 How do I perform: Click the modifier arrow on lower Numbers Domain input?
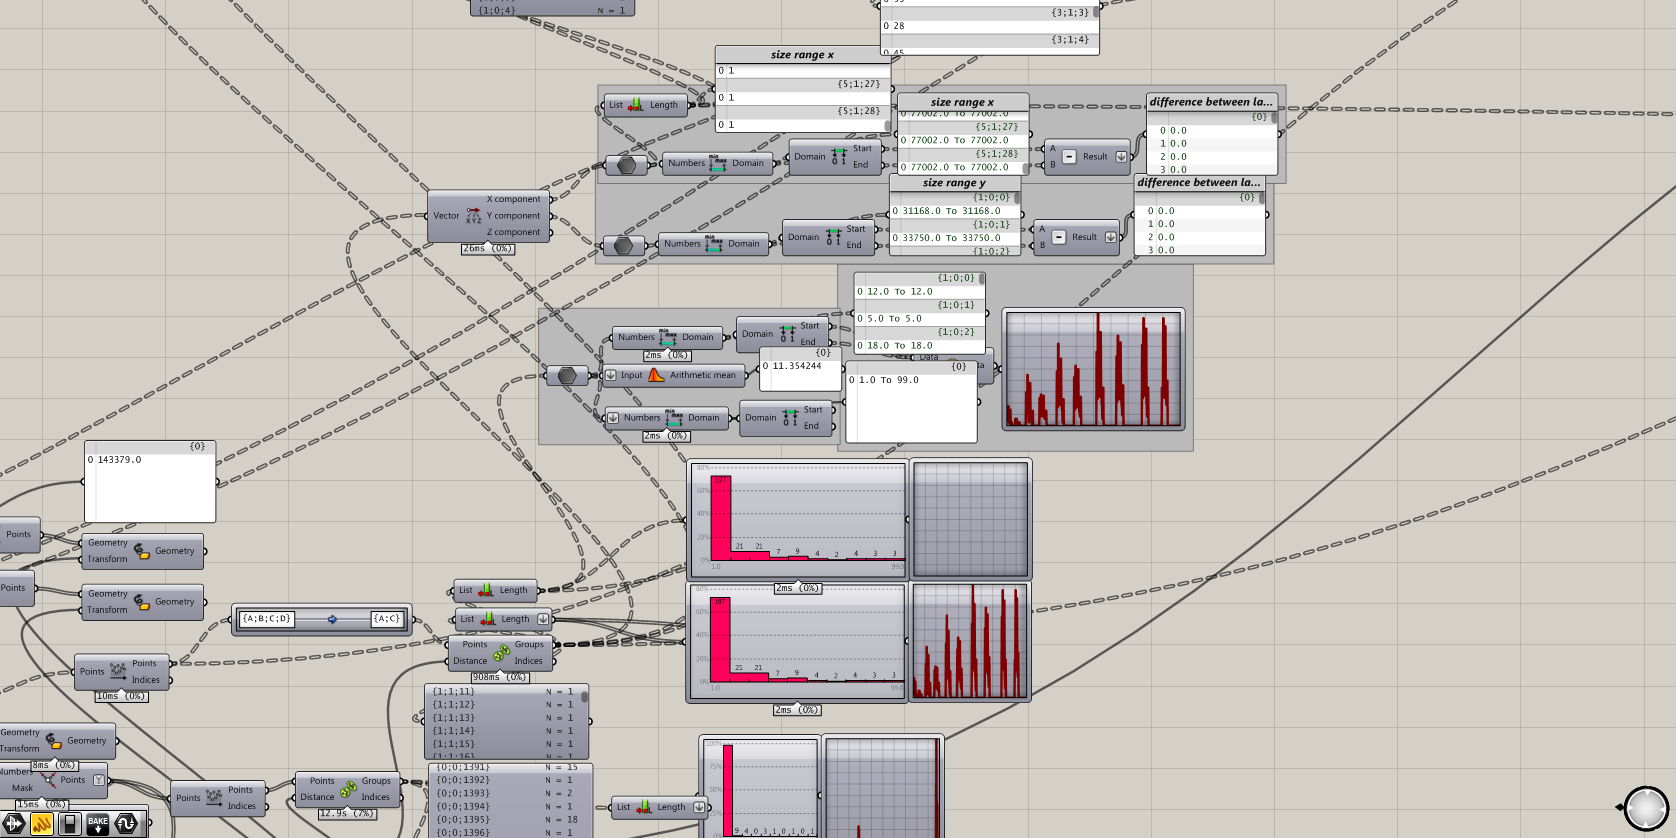(x=613, y=418)
